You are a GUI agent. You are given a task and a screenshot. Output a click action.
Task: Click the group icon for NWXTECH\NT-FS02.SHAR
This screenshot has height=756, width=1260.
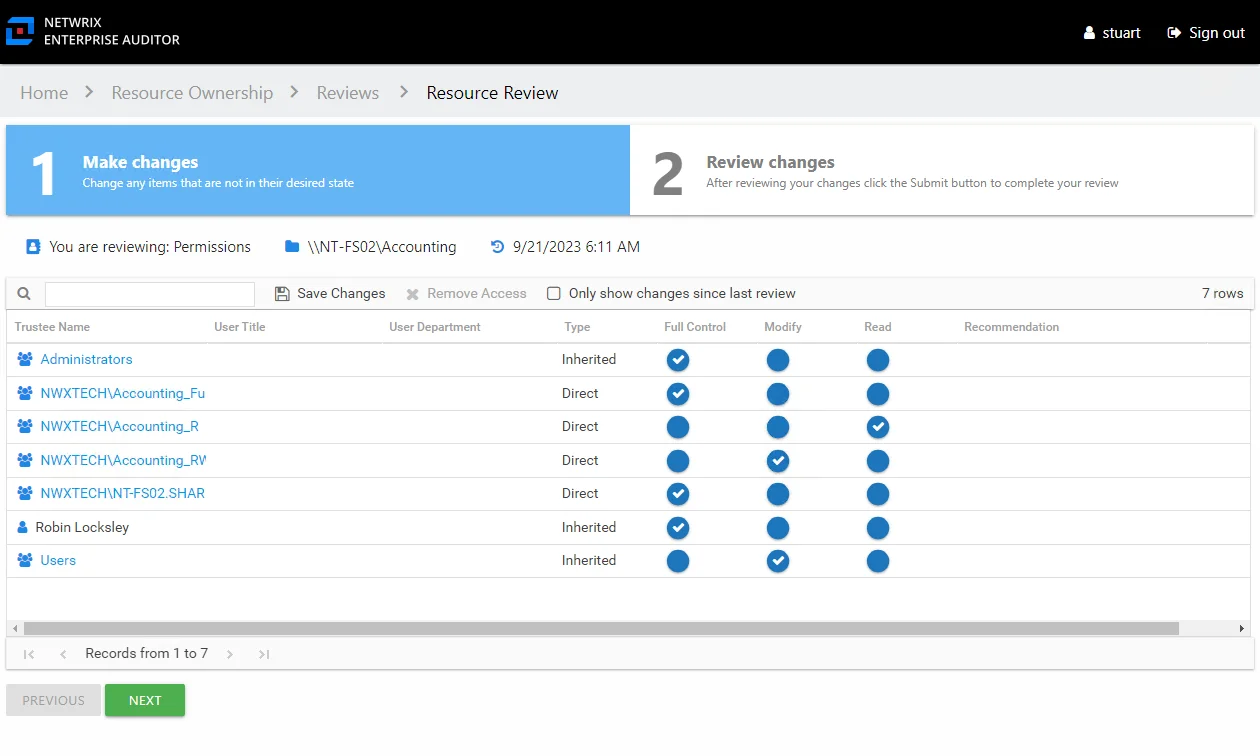pos(25,493)
